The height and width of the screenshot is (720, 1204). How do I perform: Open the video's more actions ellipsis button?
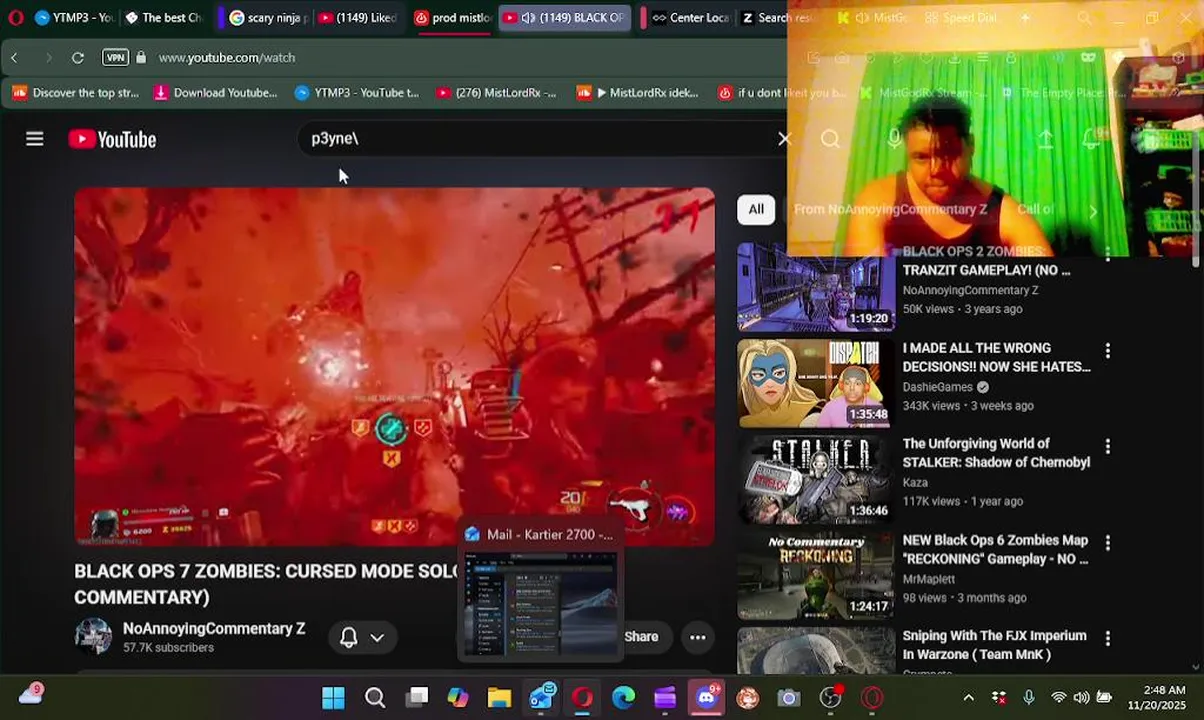point(698,637)
